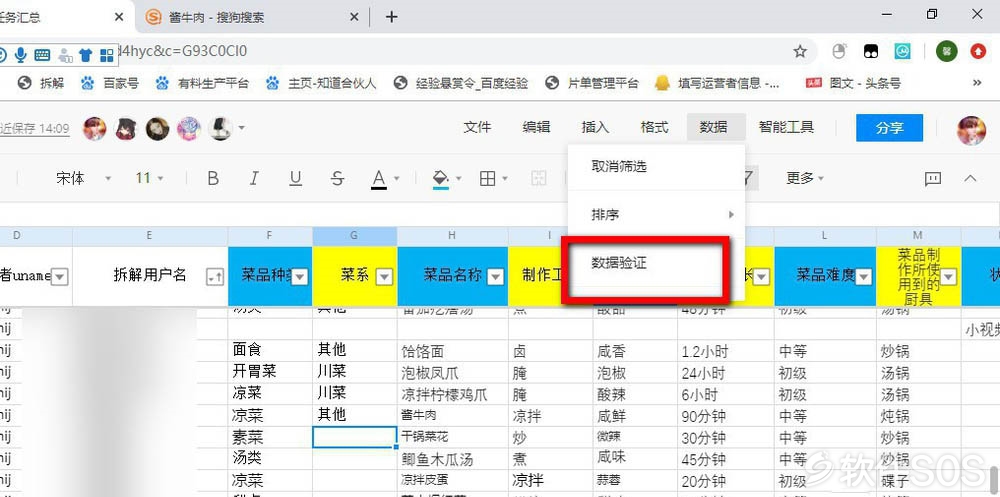Select the cell containing 泡椒凤爪
The height and width of the screenshot is (497, 1000).
point(453,373)
